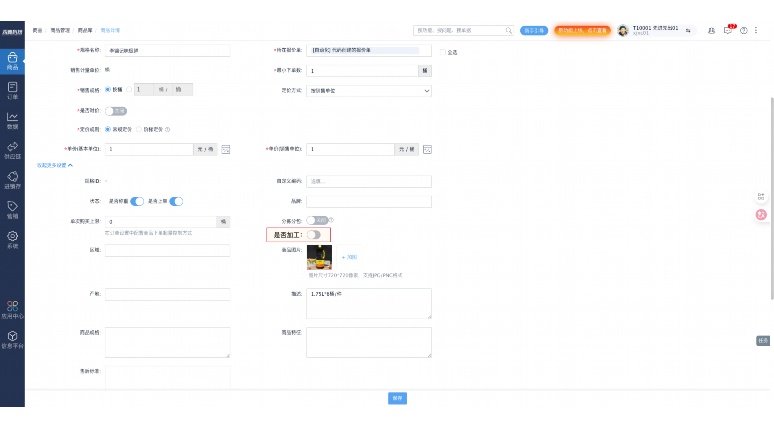Click the logo at top of sidebar
774x428 pixels.
[x=12, y=32]
